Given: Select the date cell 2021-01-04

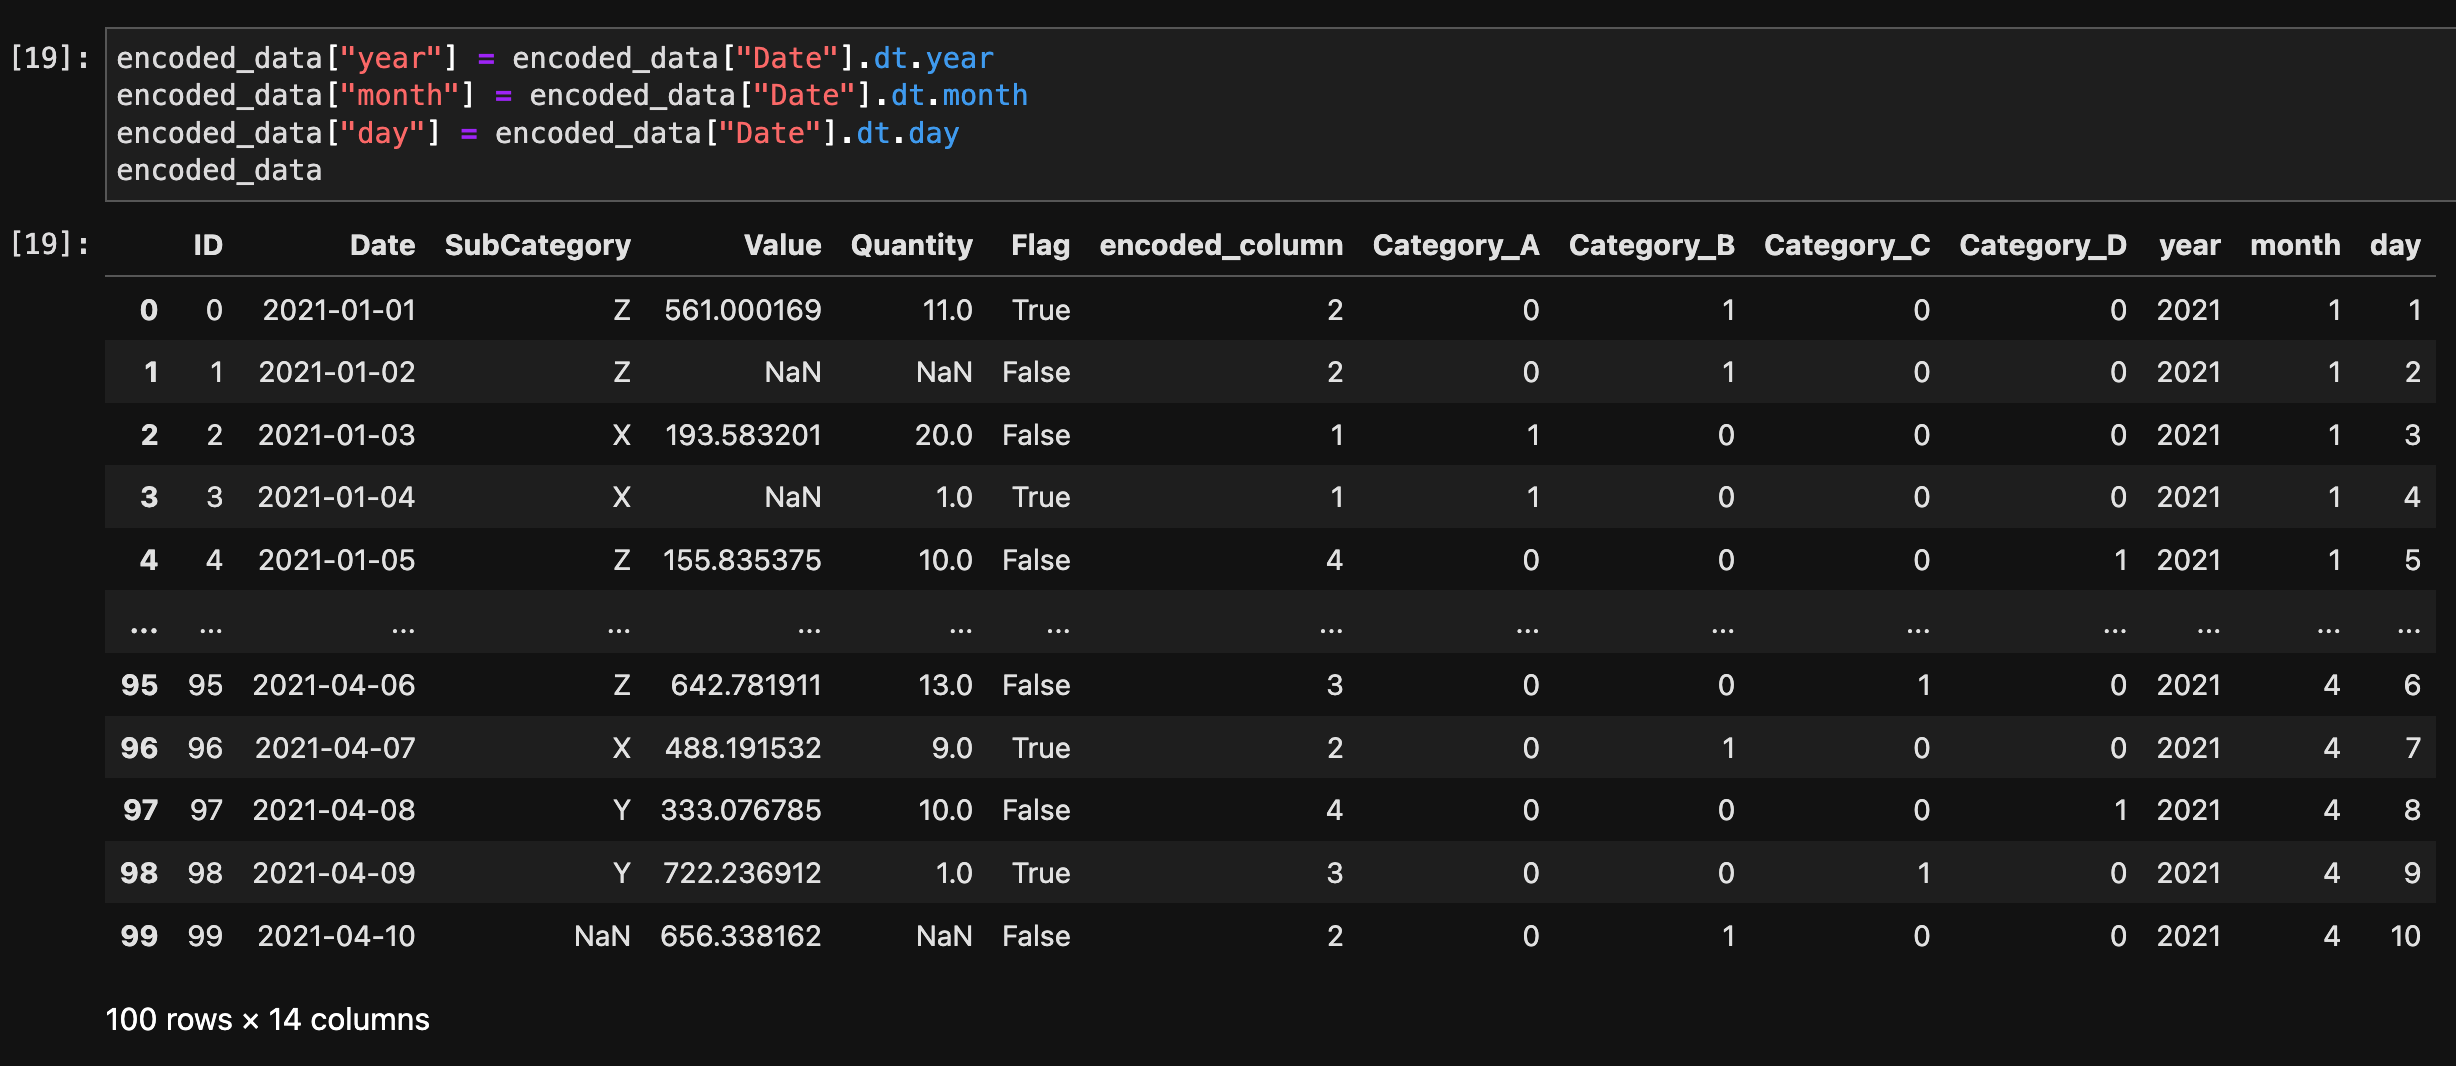Looking at the screenshot, I should click(x=336, y=497).
